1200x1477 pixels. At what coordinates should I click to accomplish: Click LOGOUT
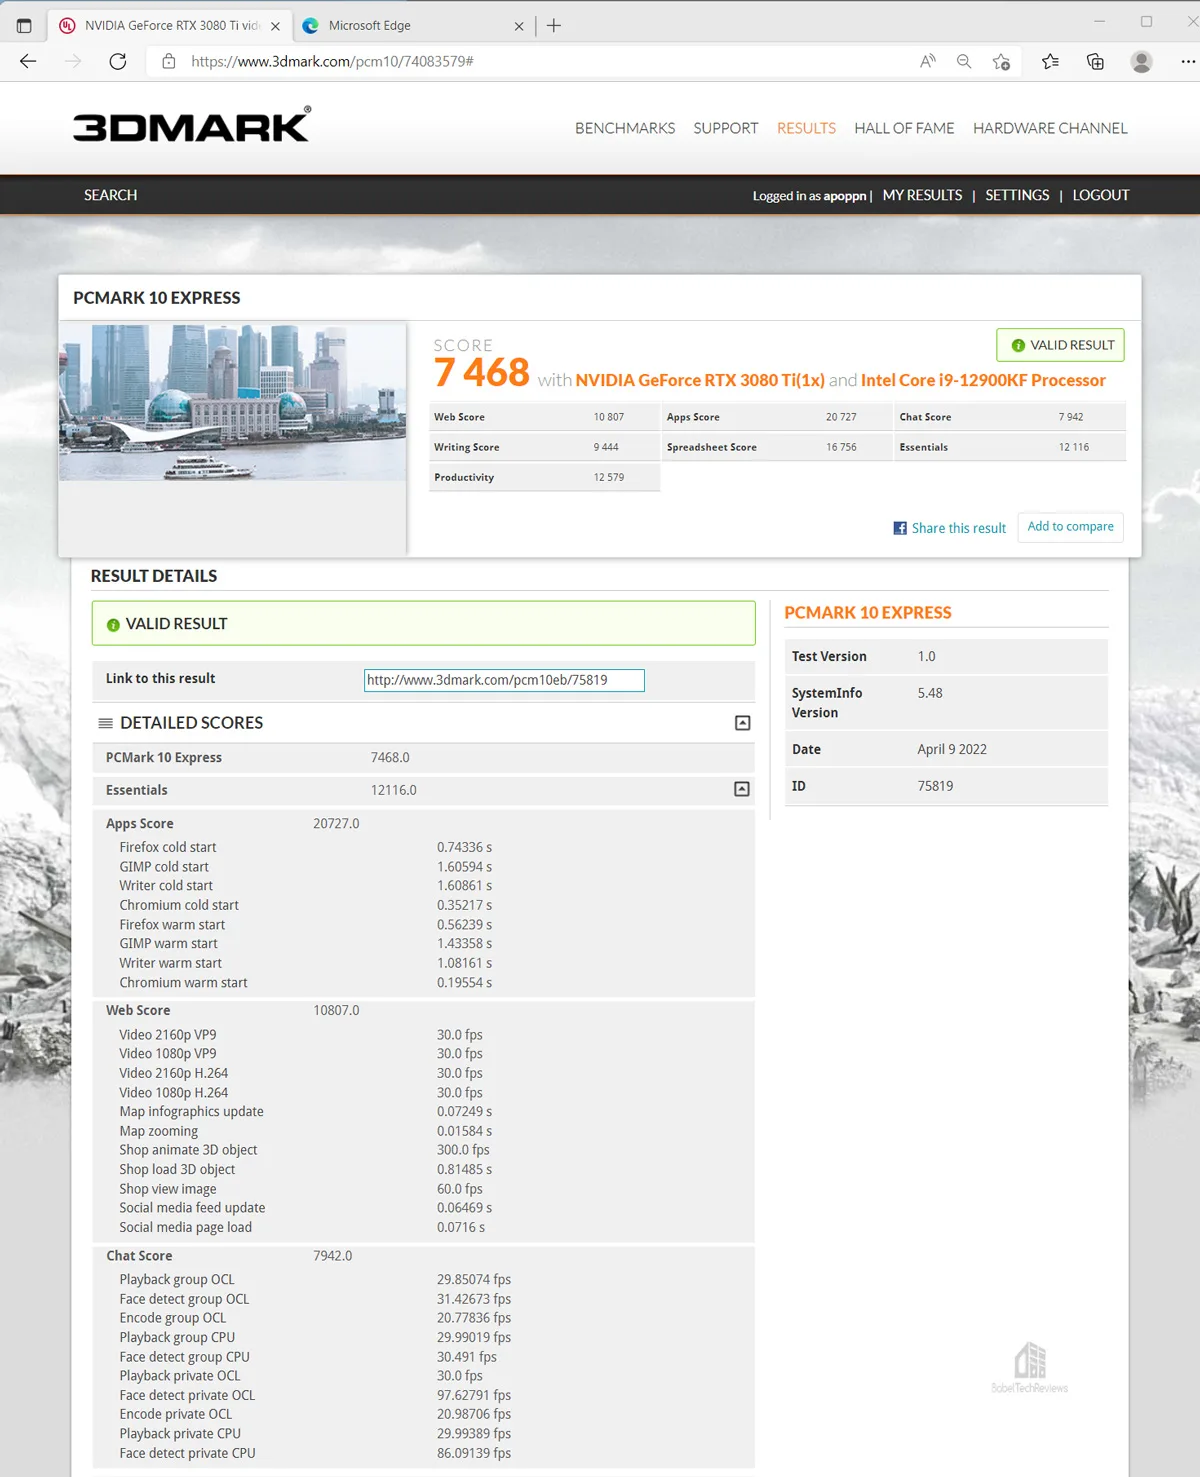pos(1101,195)
